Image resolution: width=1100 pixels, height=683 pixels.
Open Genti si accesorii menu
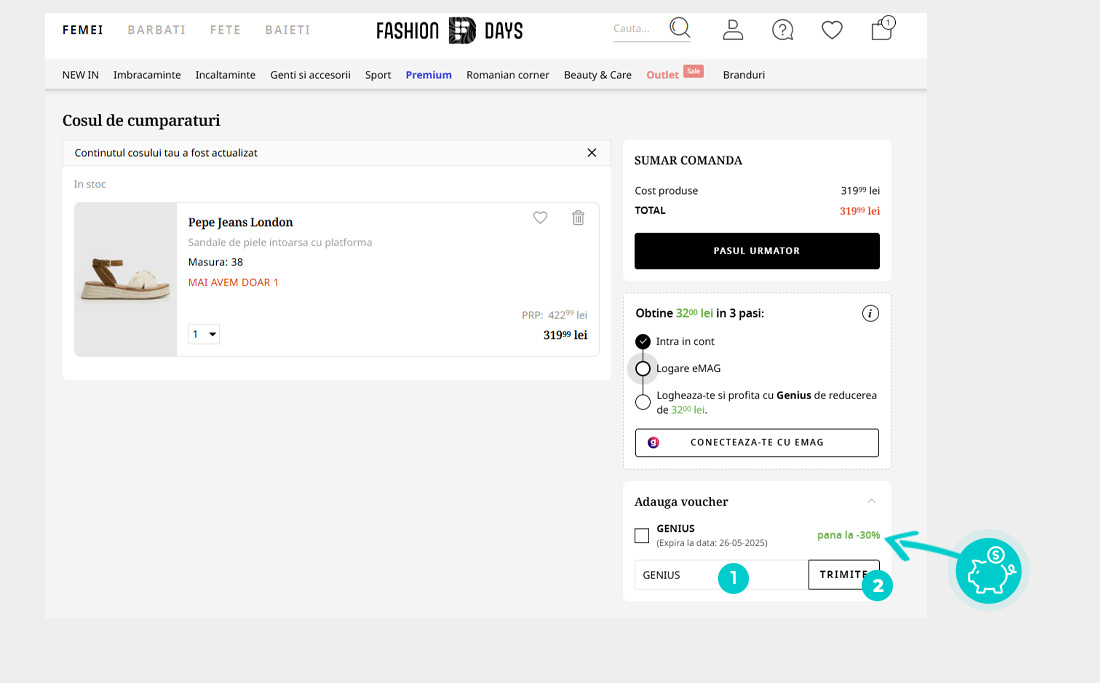coord(310,74)
